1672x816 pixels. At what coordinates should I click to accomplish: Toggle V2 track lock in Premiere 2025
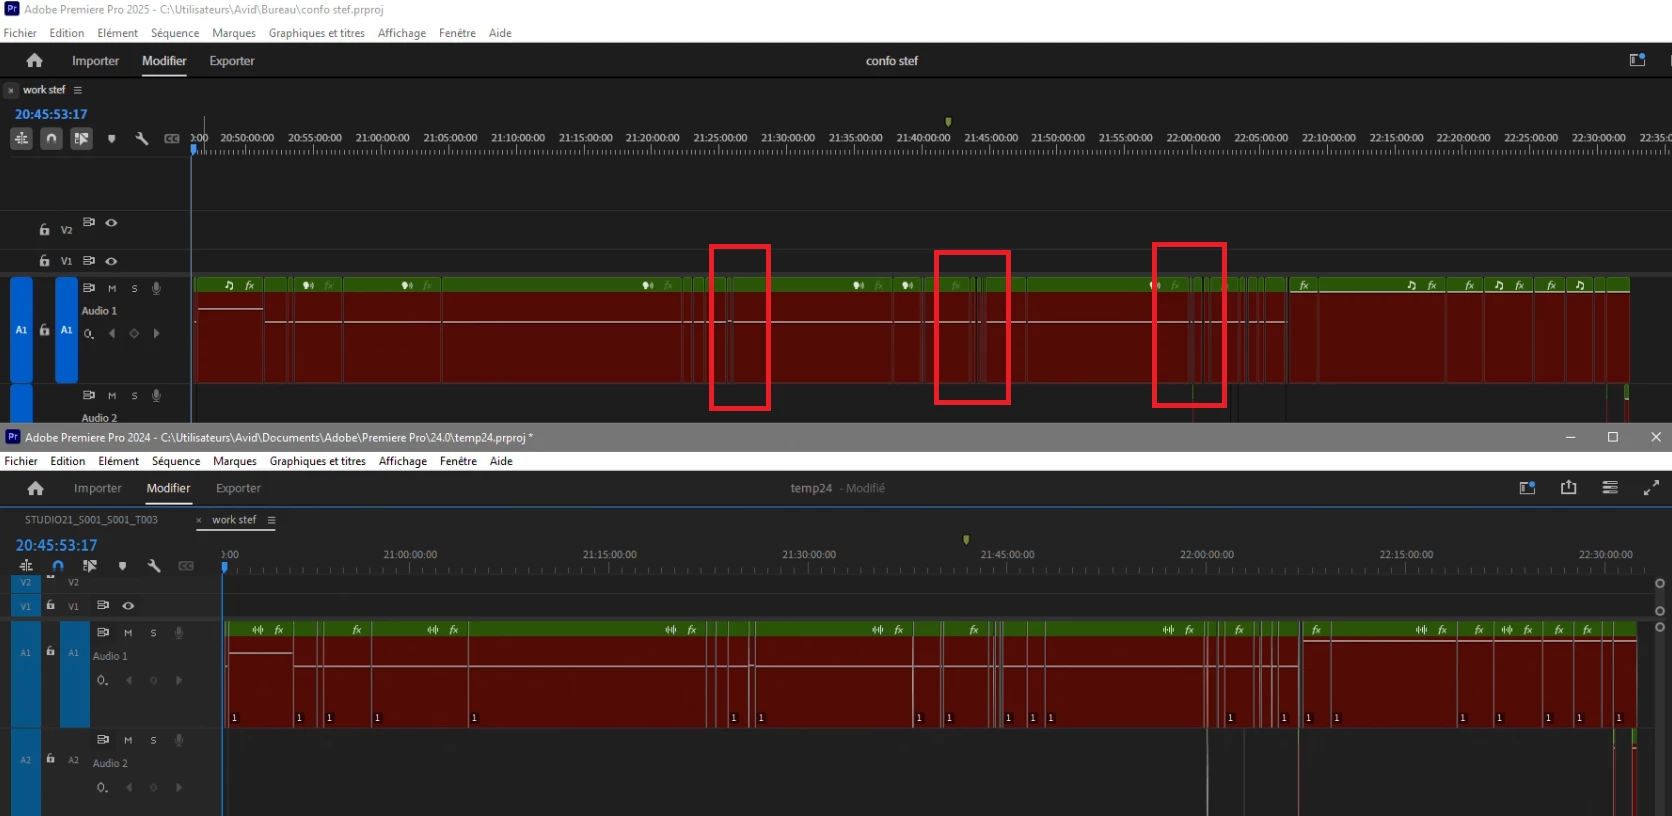tap(44, 229)
